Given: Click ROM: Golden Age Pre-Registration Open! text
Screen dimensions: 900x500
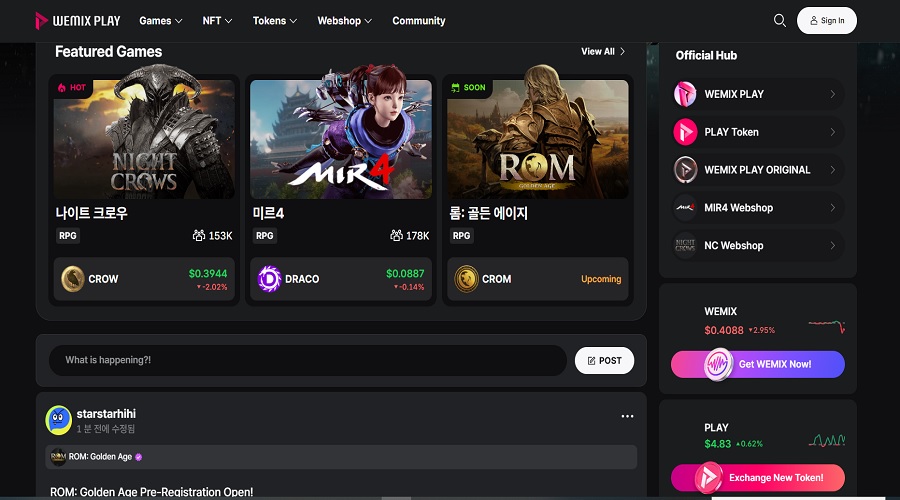Looking at the screenshot, I should [152, 492].
